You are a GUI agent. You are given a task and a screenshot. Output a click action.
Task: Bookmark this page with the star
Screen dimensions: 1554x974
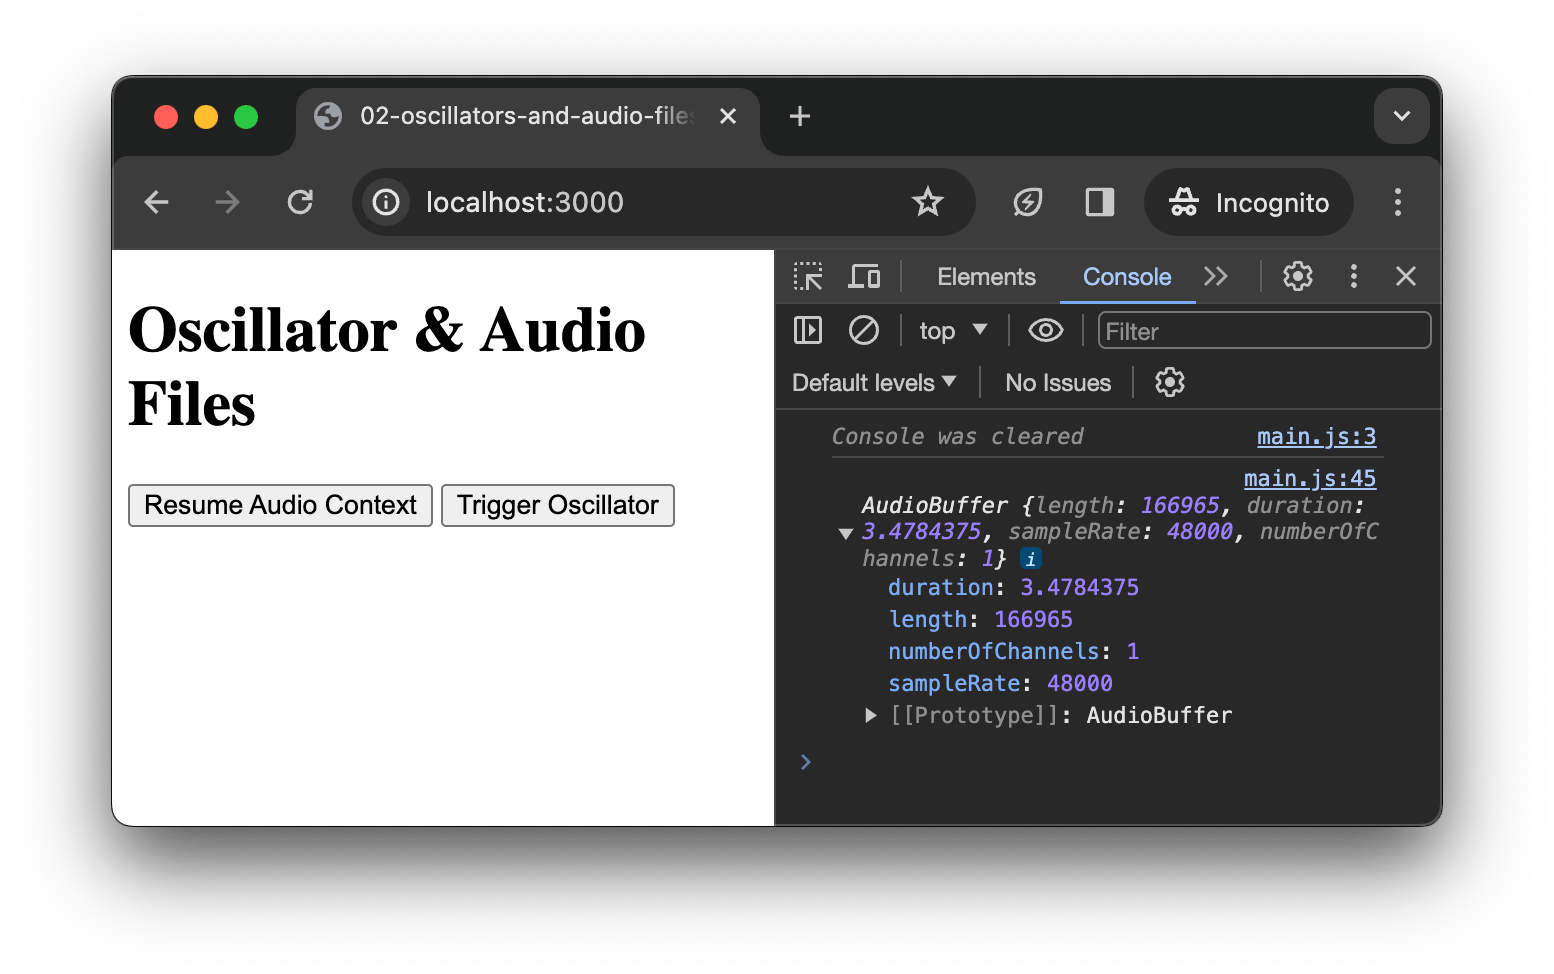click(928, 202)
